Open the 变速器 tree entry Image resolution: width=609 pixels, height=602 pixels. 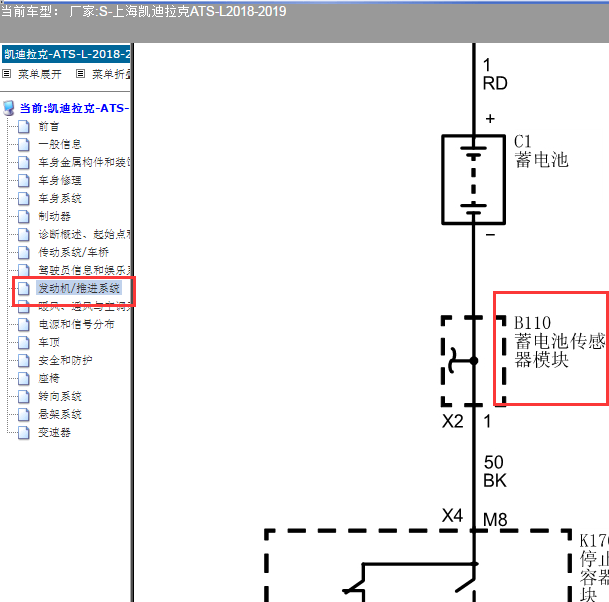point(54,432)
